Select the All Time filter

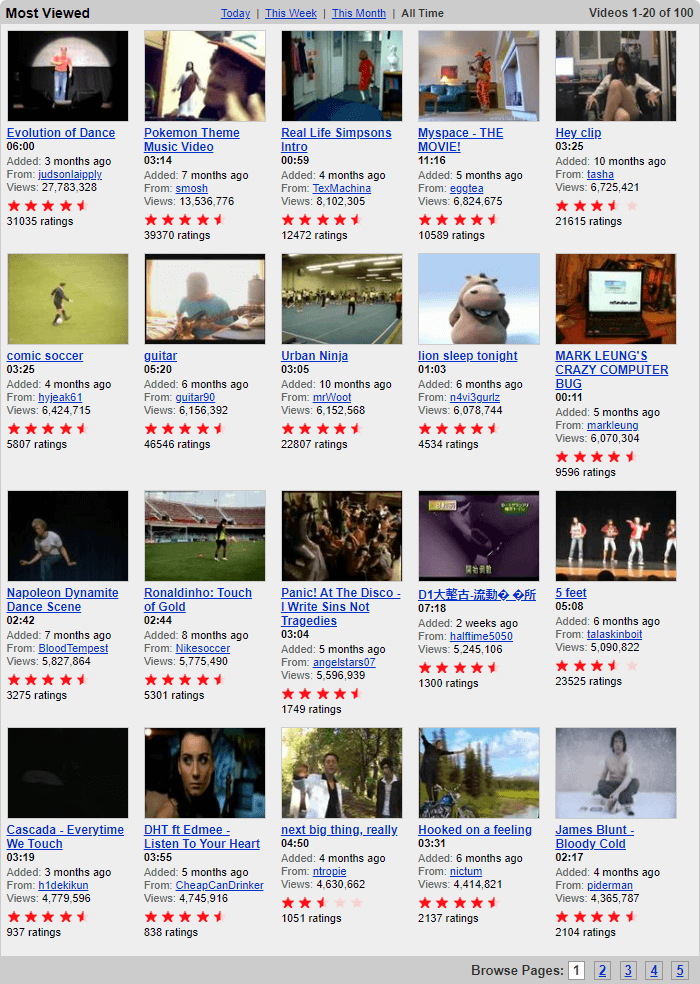(x=423, y=13)
